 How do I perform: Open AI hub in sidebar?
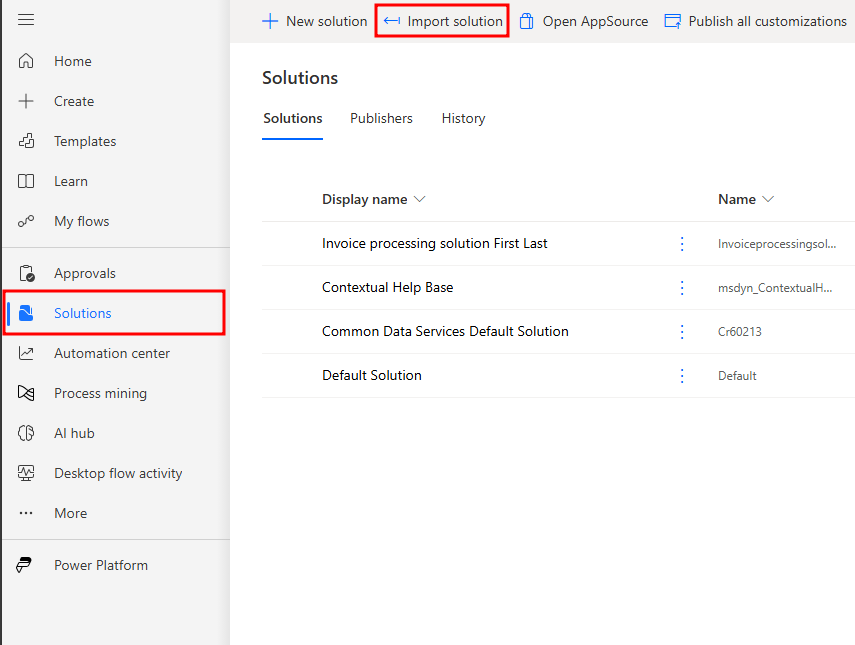point(74,433)
